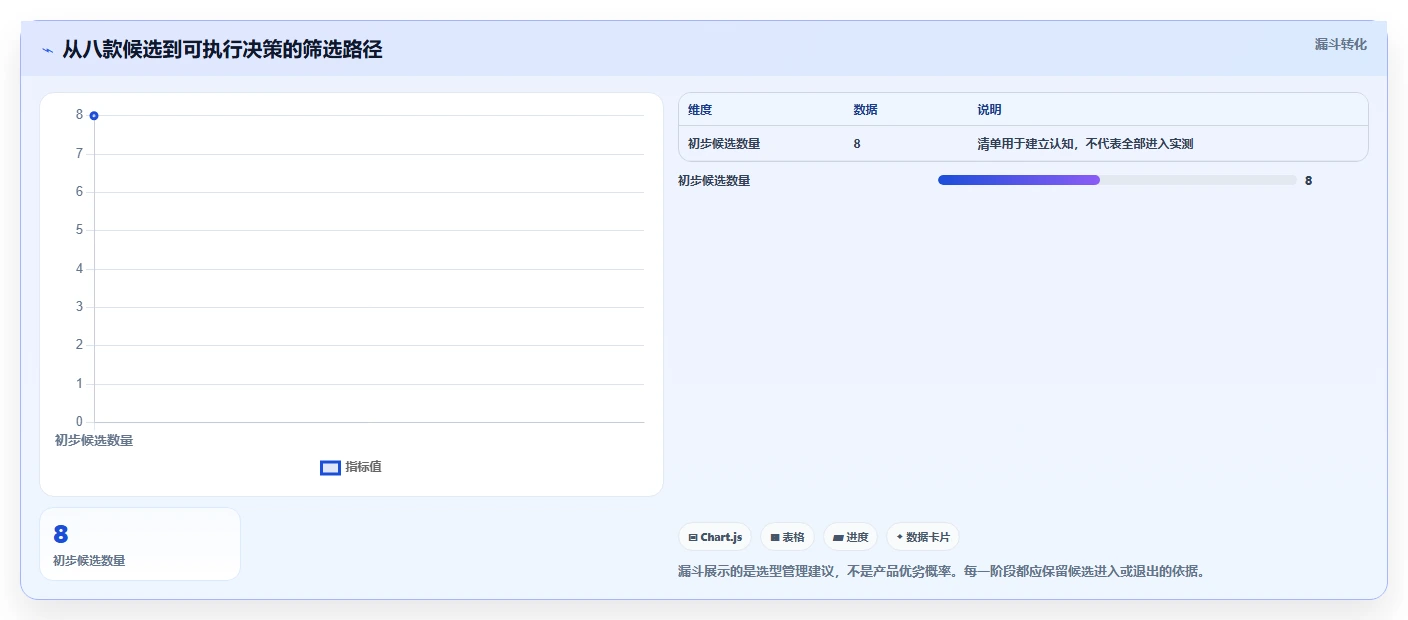1408x620 pixels.
Task: Click the y-axis tick label 4
Action: [79, 269]
